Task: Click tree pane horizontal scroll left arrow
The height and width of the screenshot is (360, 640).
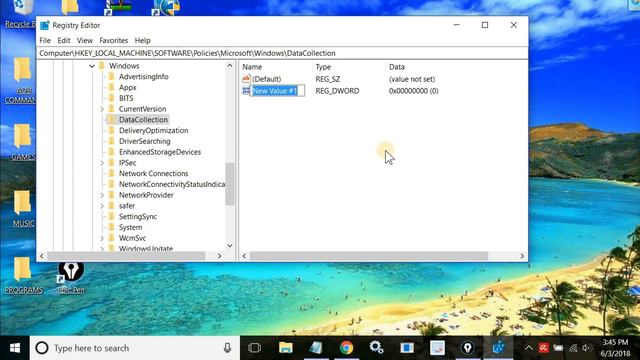Action: tap(42, 256)
